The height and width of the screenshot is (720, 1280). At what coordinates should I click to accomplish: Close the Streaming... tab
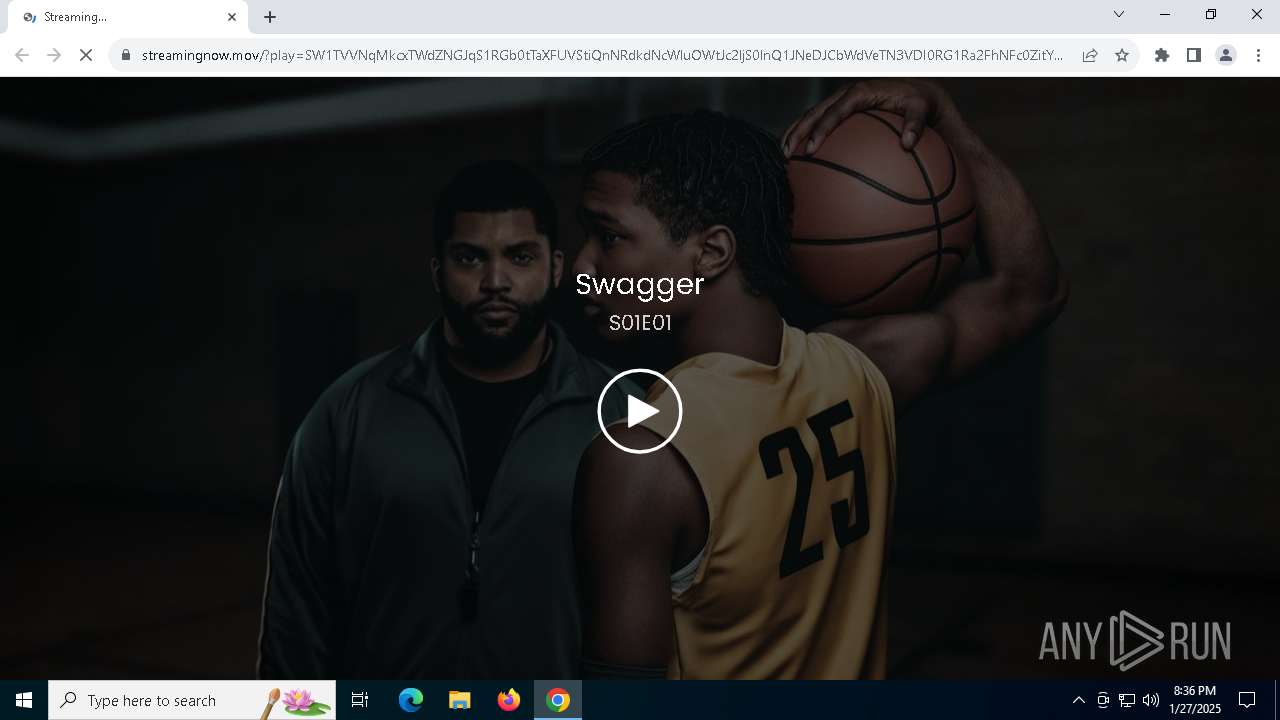(232, 17)
